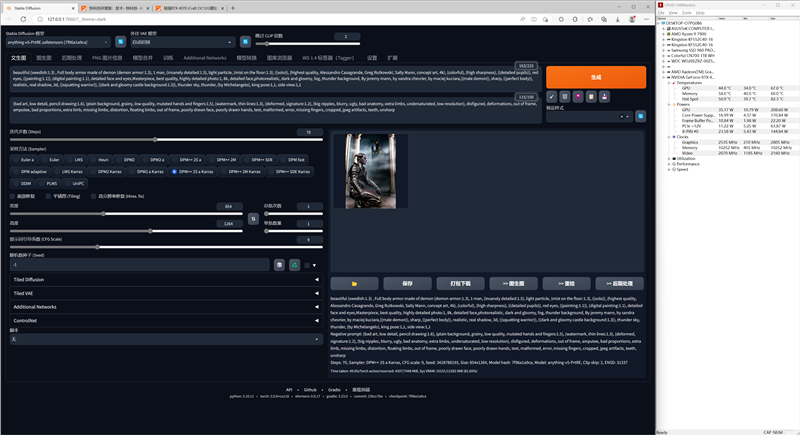Switch to Additional Networks tab

tap(205, 58)
